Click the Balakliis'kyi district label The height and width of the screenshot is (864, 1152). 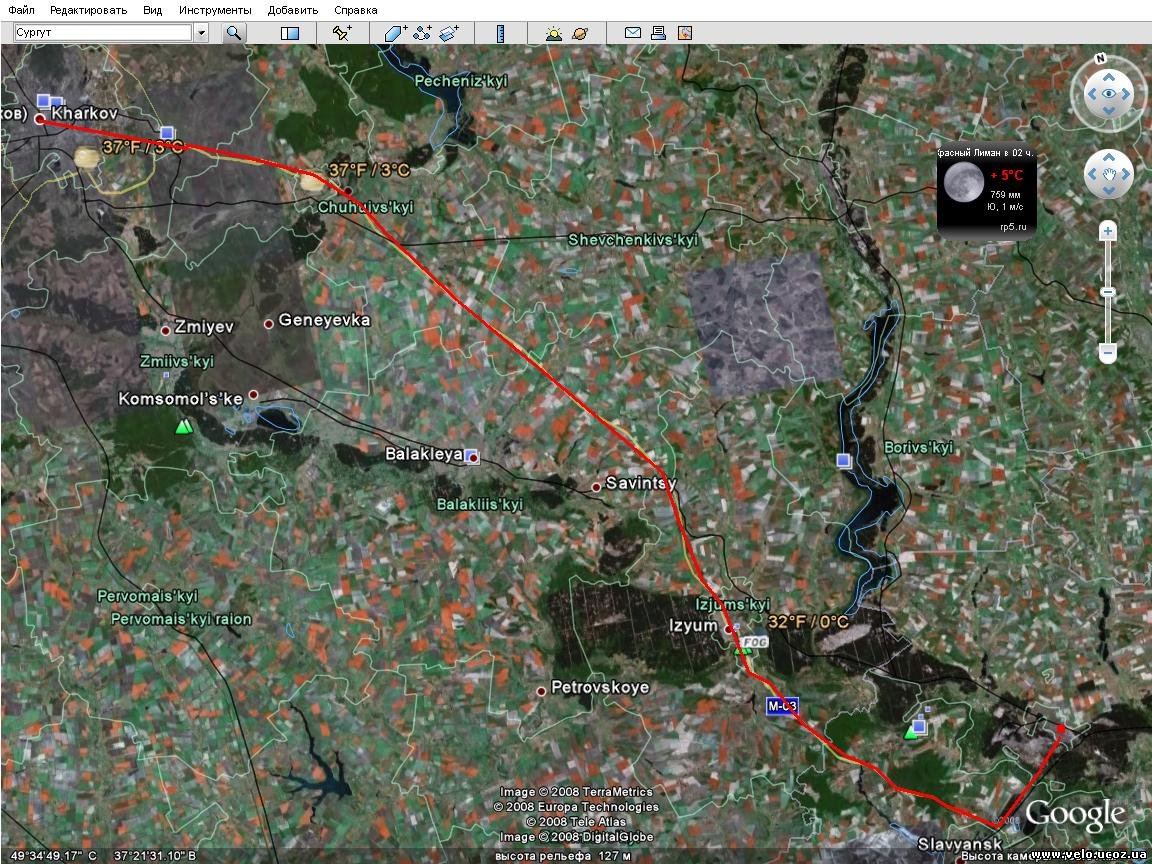480,505
